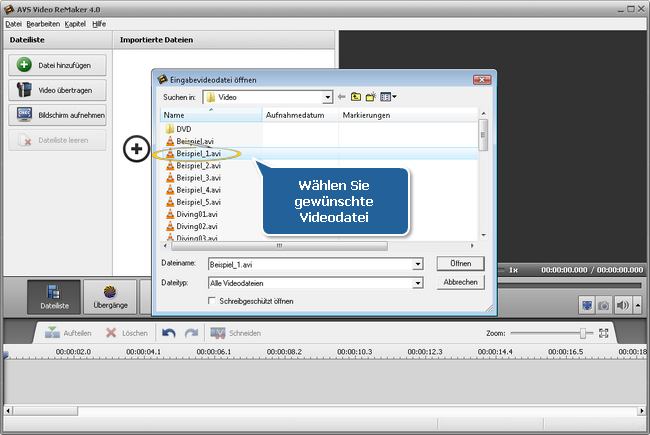Click the Dateiname input field
This screenshot has width=650, height=435.
pos(311,264)
